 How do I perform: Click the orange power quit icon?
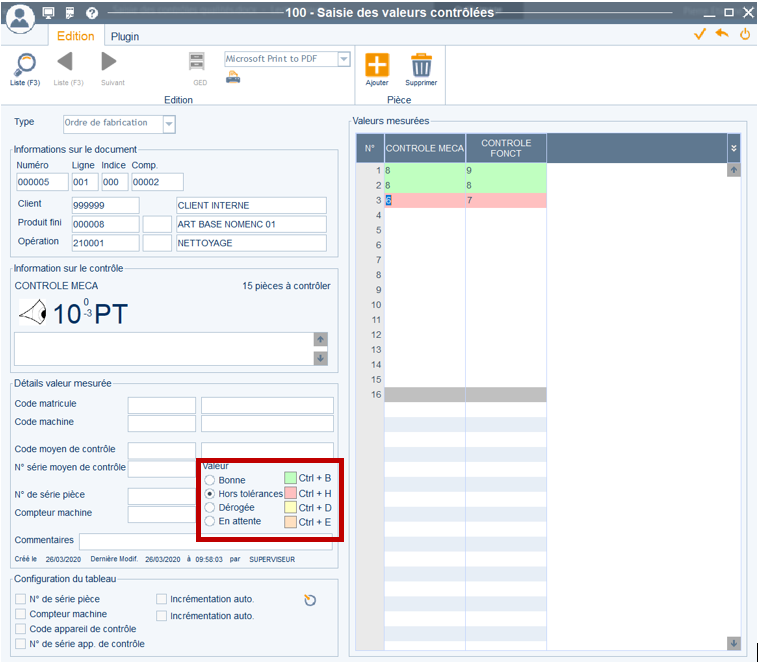pos(745,34)
